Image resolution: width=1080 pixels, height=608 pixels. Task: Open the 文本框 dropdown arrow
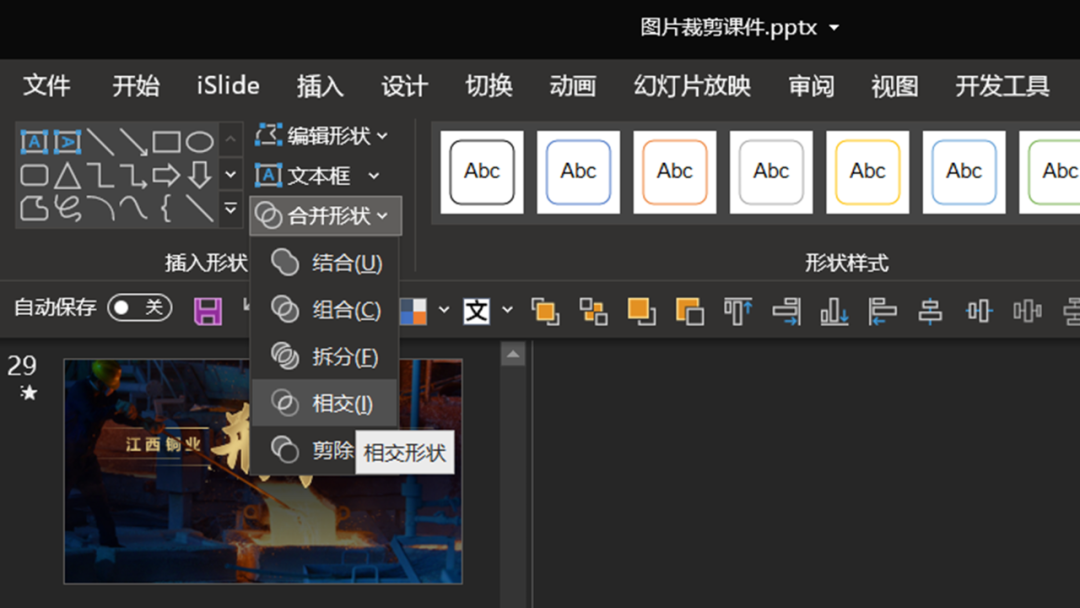click(x=373, y=176)
